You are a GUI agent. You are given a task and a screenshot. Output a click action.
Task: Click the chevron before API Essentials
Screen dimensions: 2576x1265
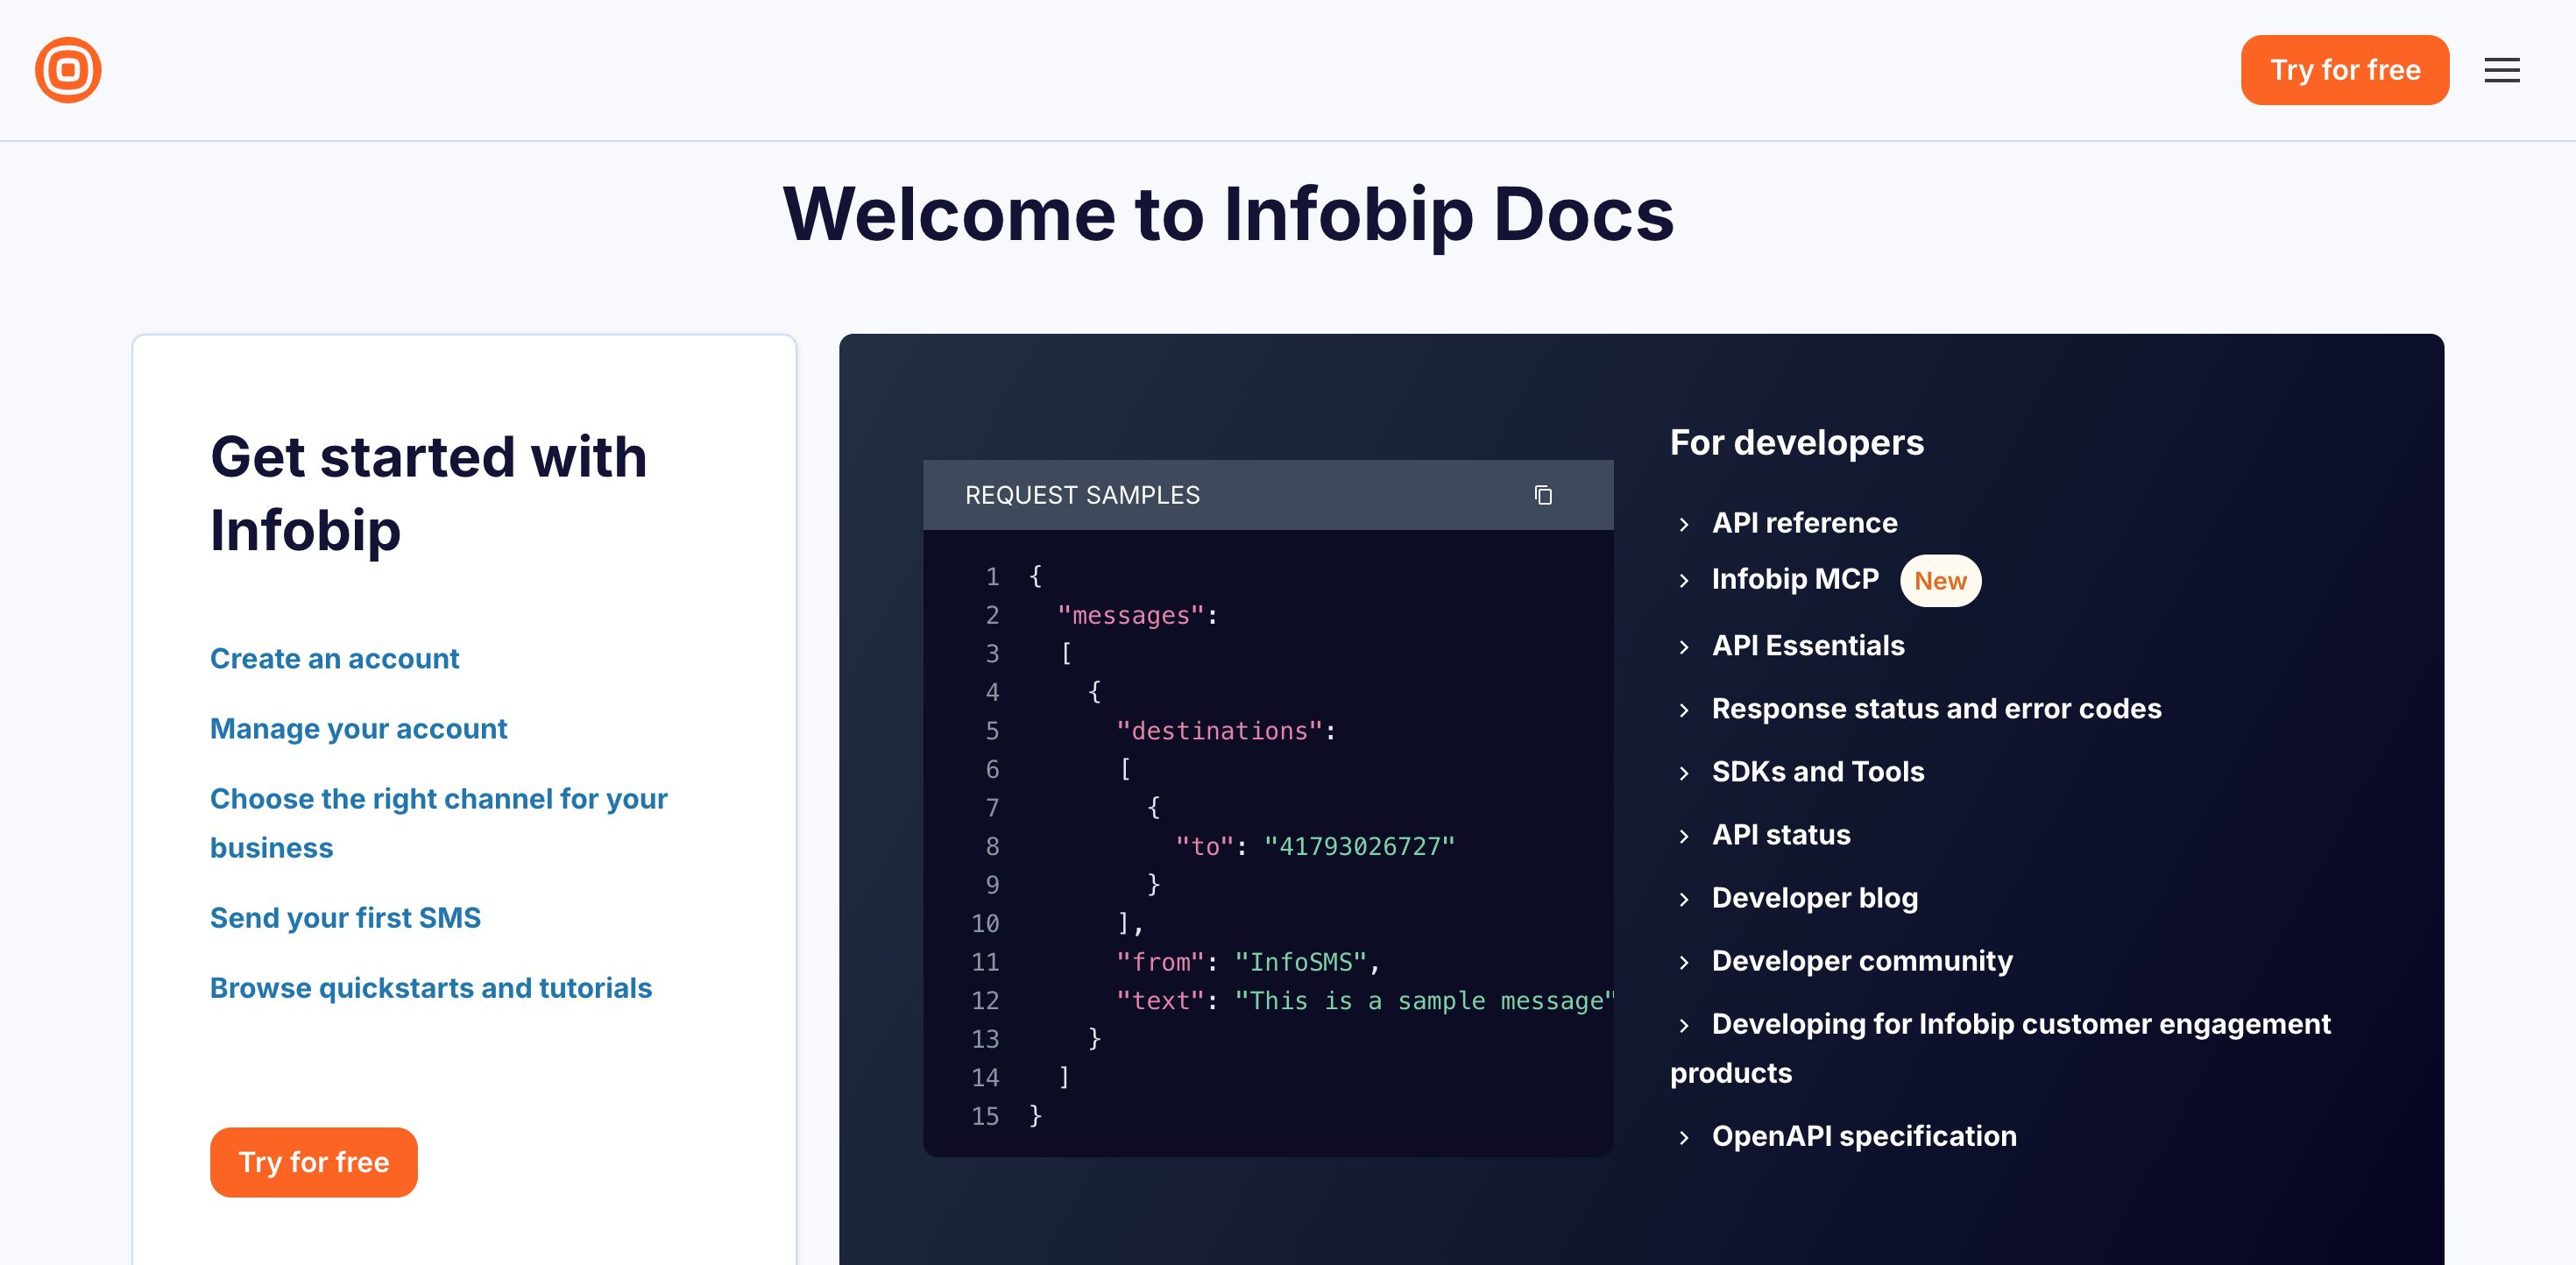click(x=1683, y=648)
